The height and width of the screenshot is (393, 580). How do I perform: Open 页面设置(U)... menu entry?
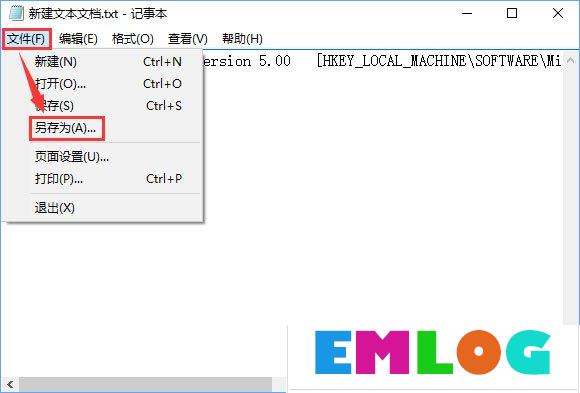click(104, 157)
